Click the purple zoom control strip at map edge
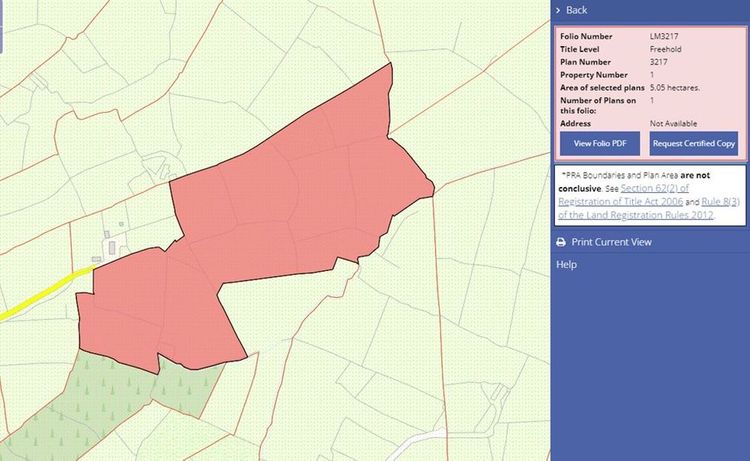 [x=1, y=26]
